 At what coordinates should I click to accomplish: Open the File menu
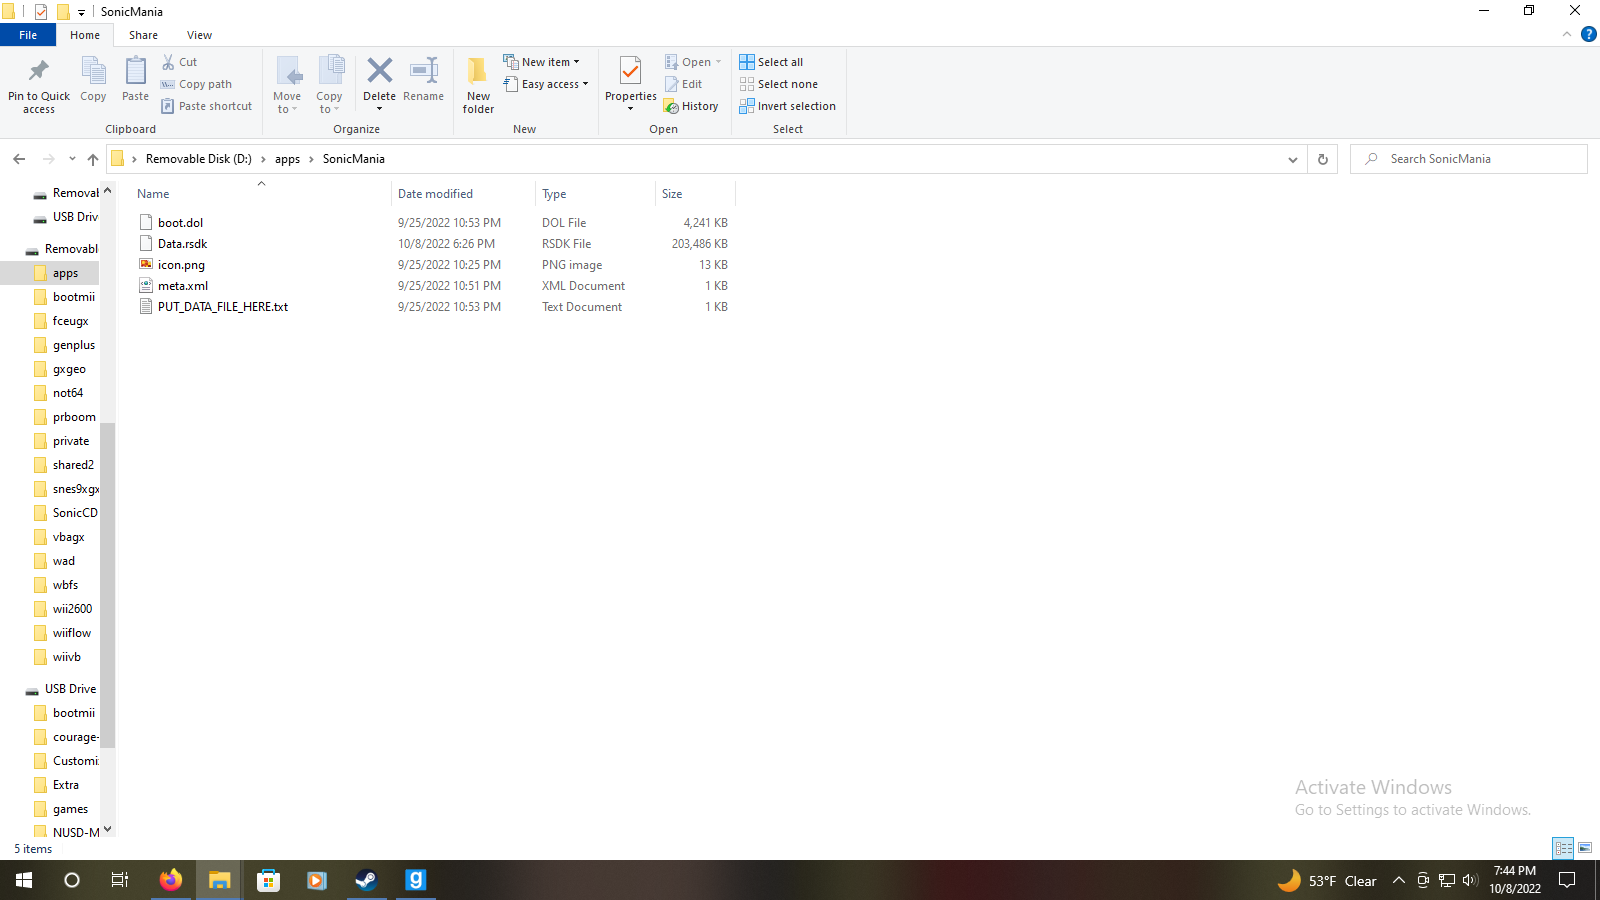tap(28, 35)
